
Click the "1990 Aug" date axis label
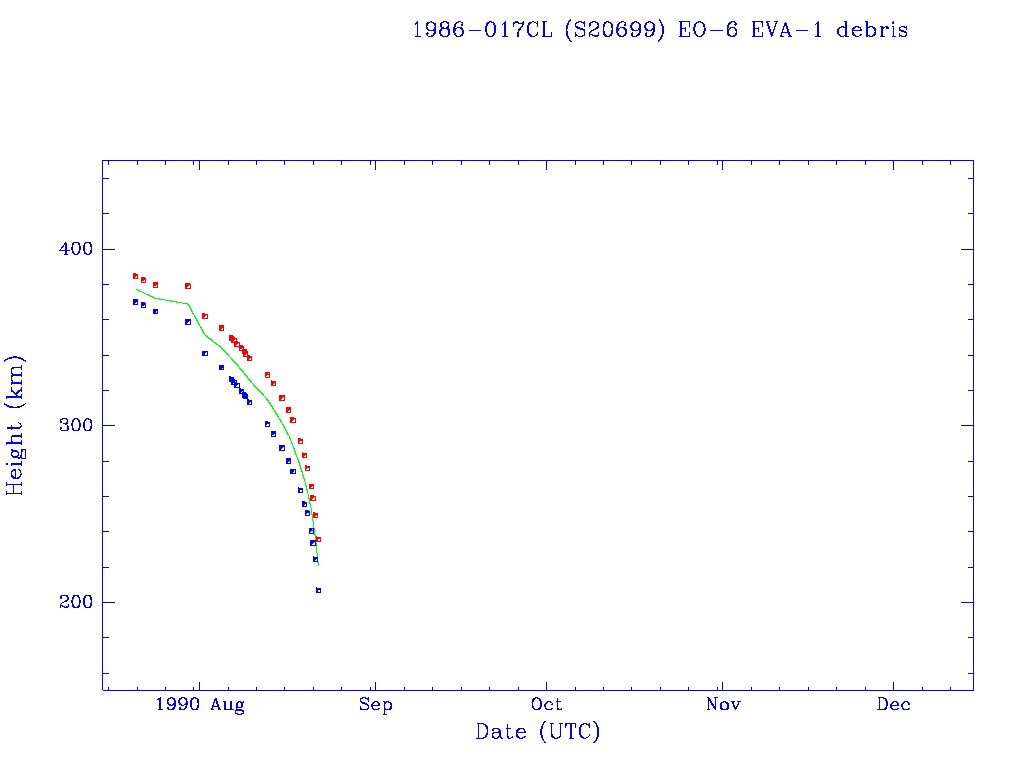point(200,705)
